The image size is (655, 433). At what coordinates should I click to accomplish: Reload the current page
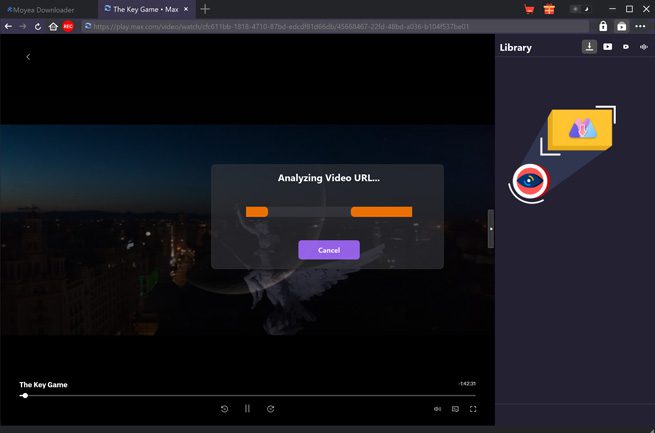38,26
